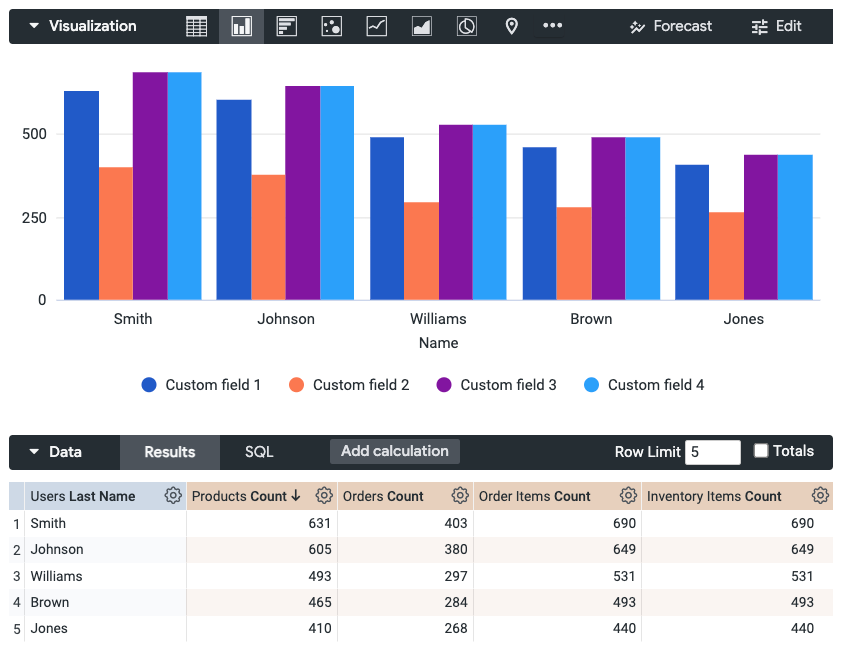Screen dimensions: 856x652
Task: Click the 380 Orders Count value
Action: [x=456, y=549]
